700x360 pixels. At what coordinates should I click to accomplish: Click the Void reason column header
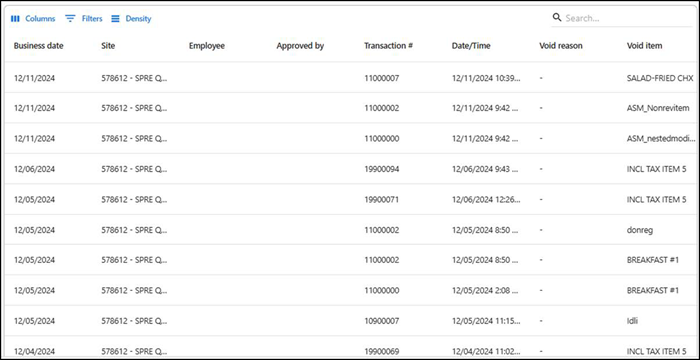point(561,46)
